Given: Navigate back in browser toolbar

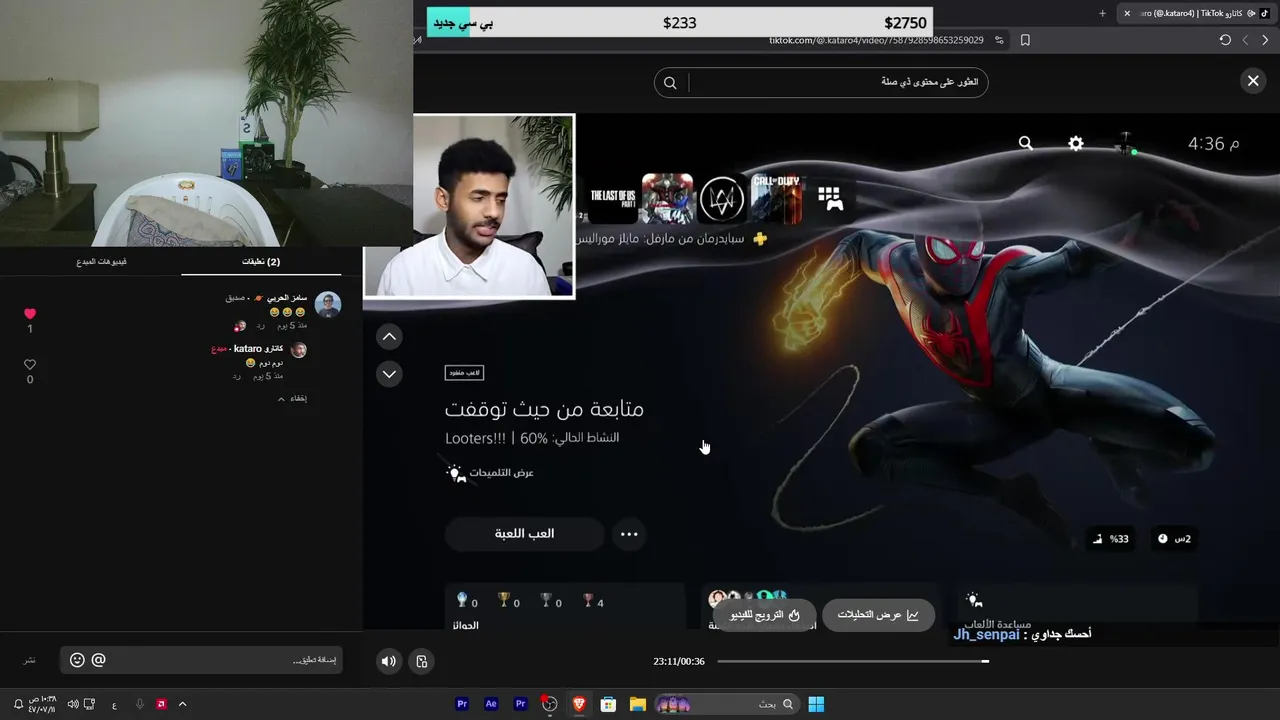Looking at the screenshot, I should pyautogui.click(x=1266, y=40).
